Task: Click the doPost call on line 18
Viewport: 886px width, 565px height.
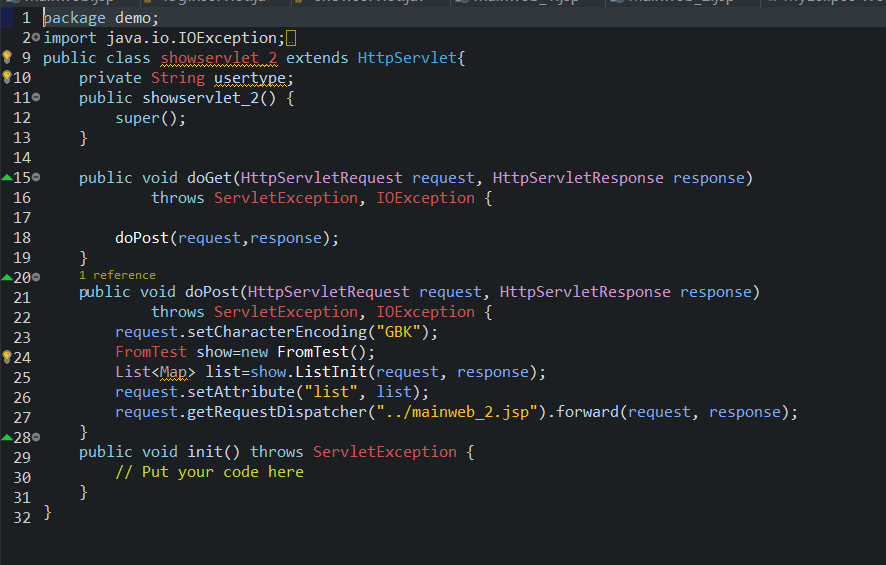Action: (x=142, y=238)
